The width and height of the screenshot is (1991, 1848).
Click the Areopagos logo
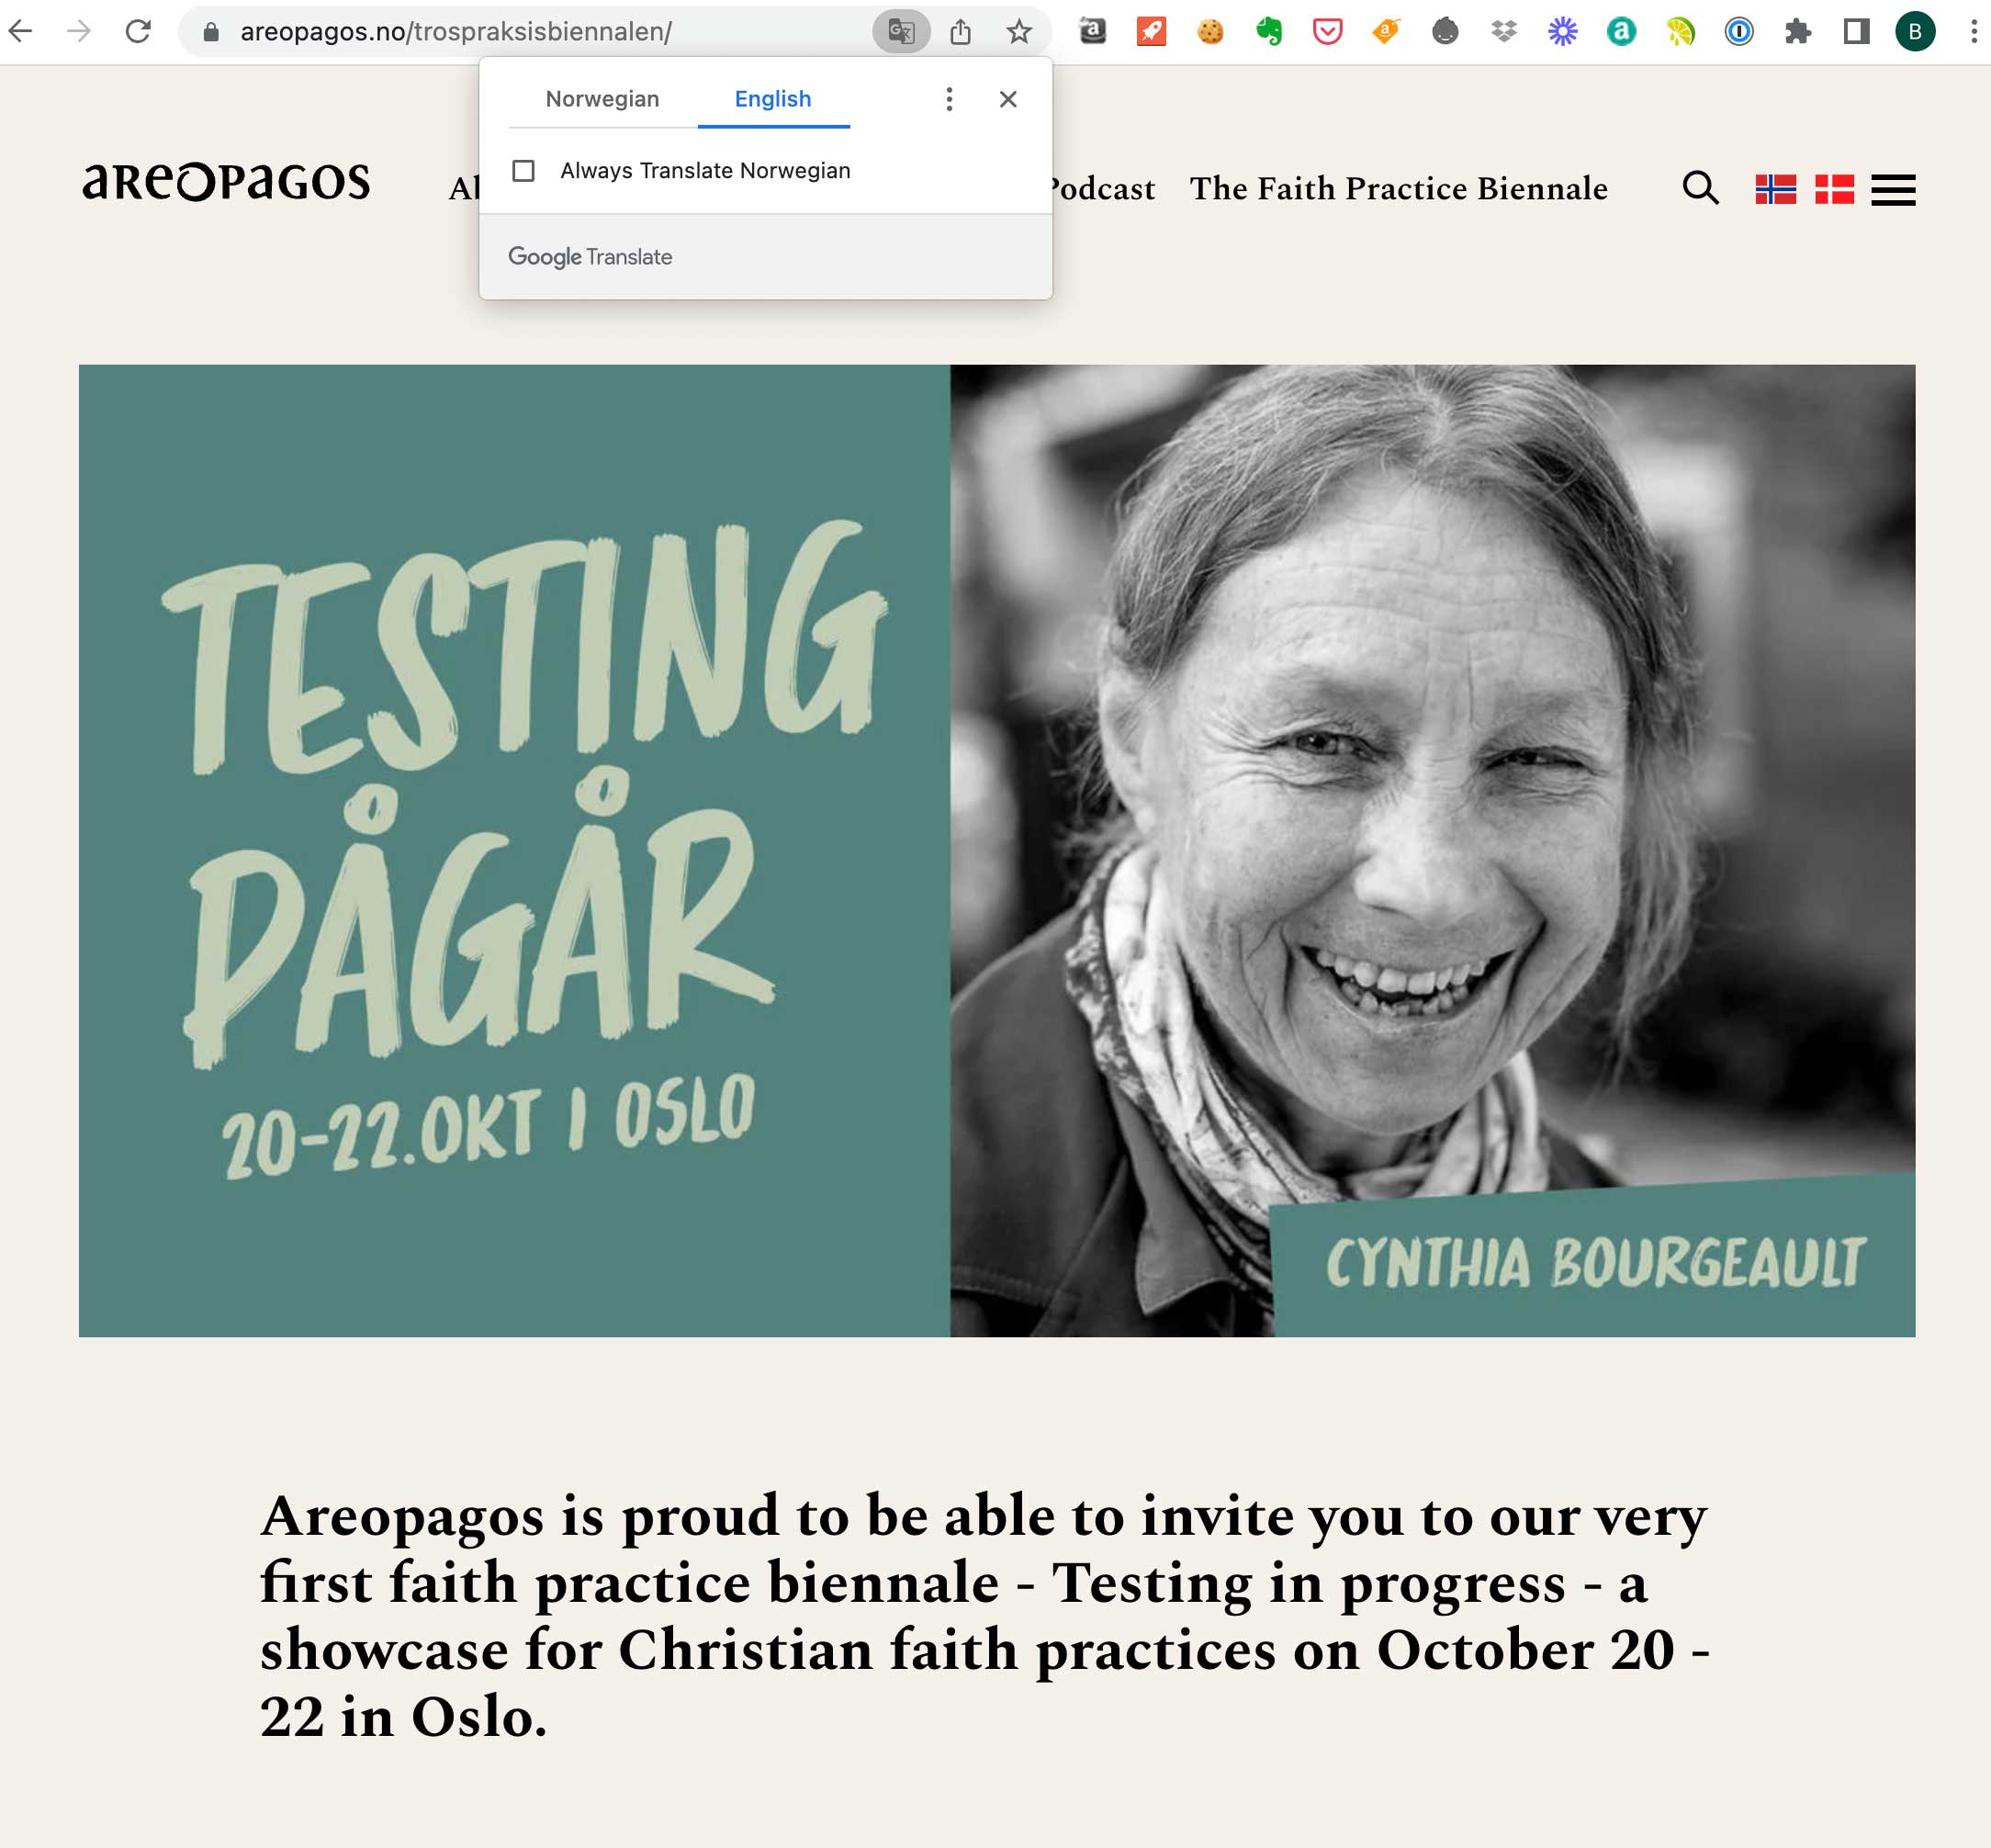pos(226,182)
